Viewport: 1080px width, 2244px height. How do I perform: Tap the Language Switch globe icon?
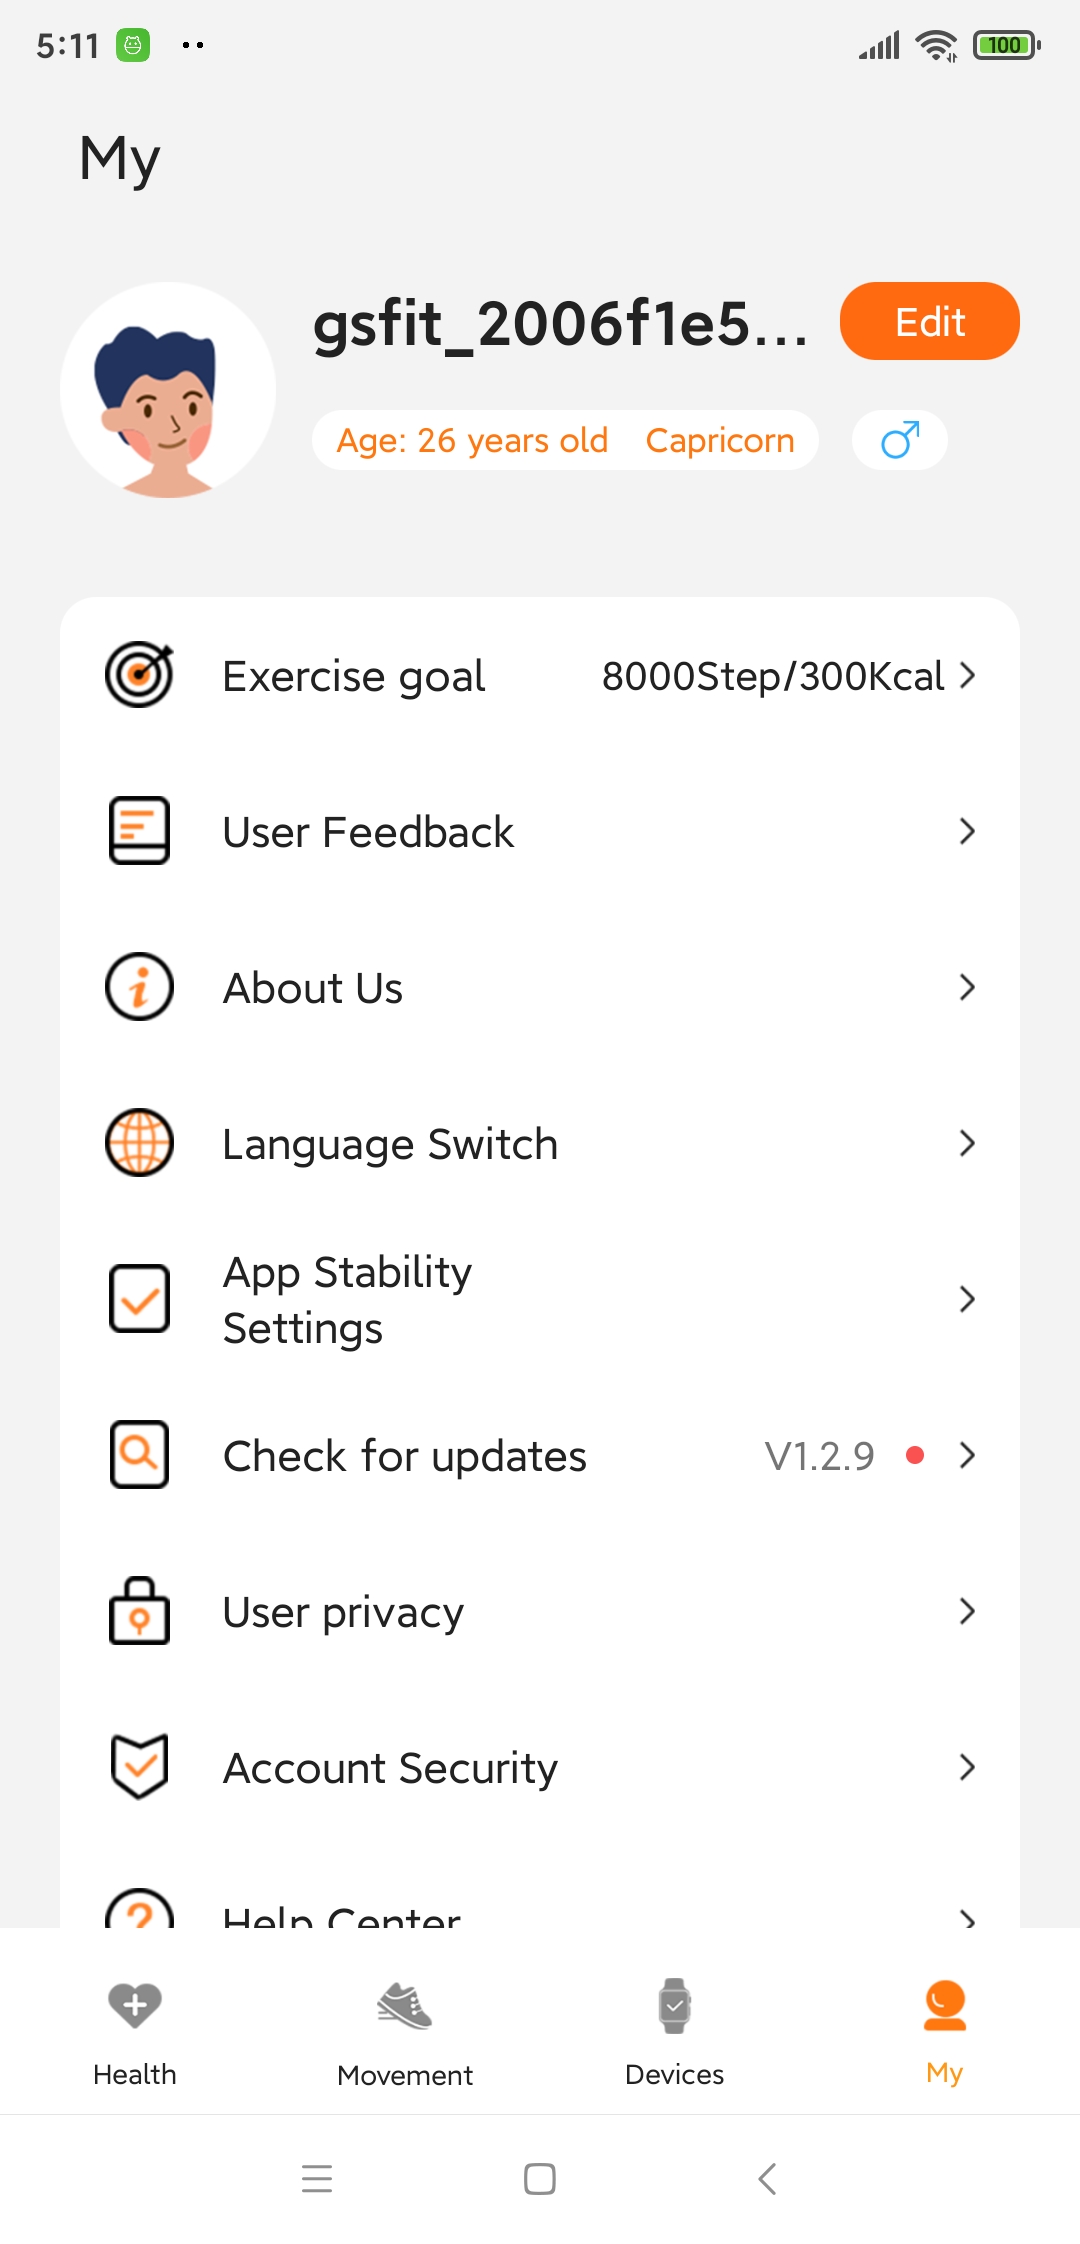point(139,1143)
